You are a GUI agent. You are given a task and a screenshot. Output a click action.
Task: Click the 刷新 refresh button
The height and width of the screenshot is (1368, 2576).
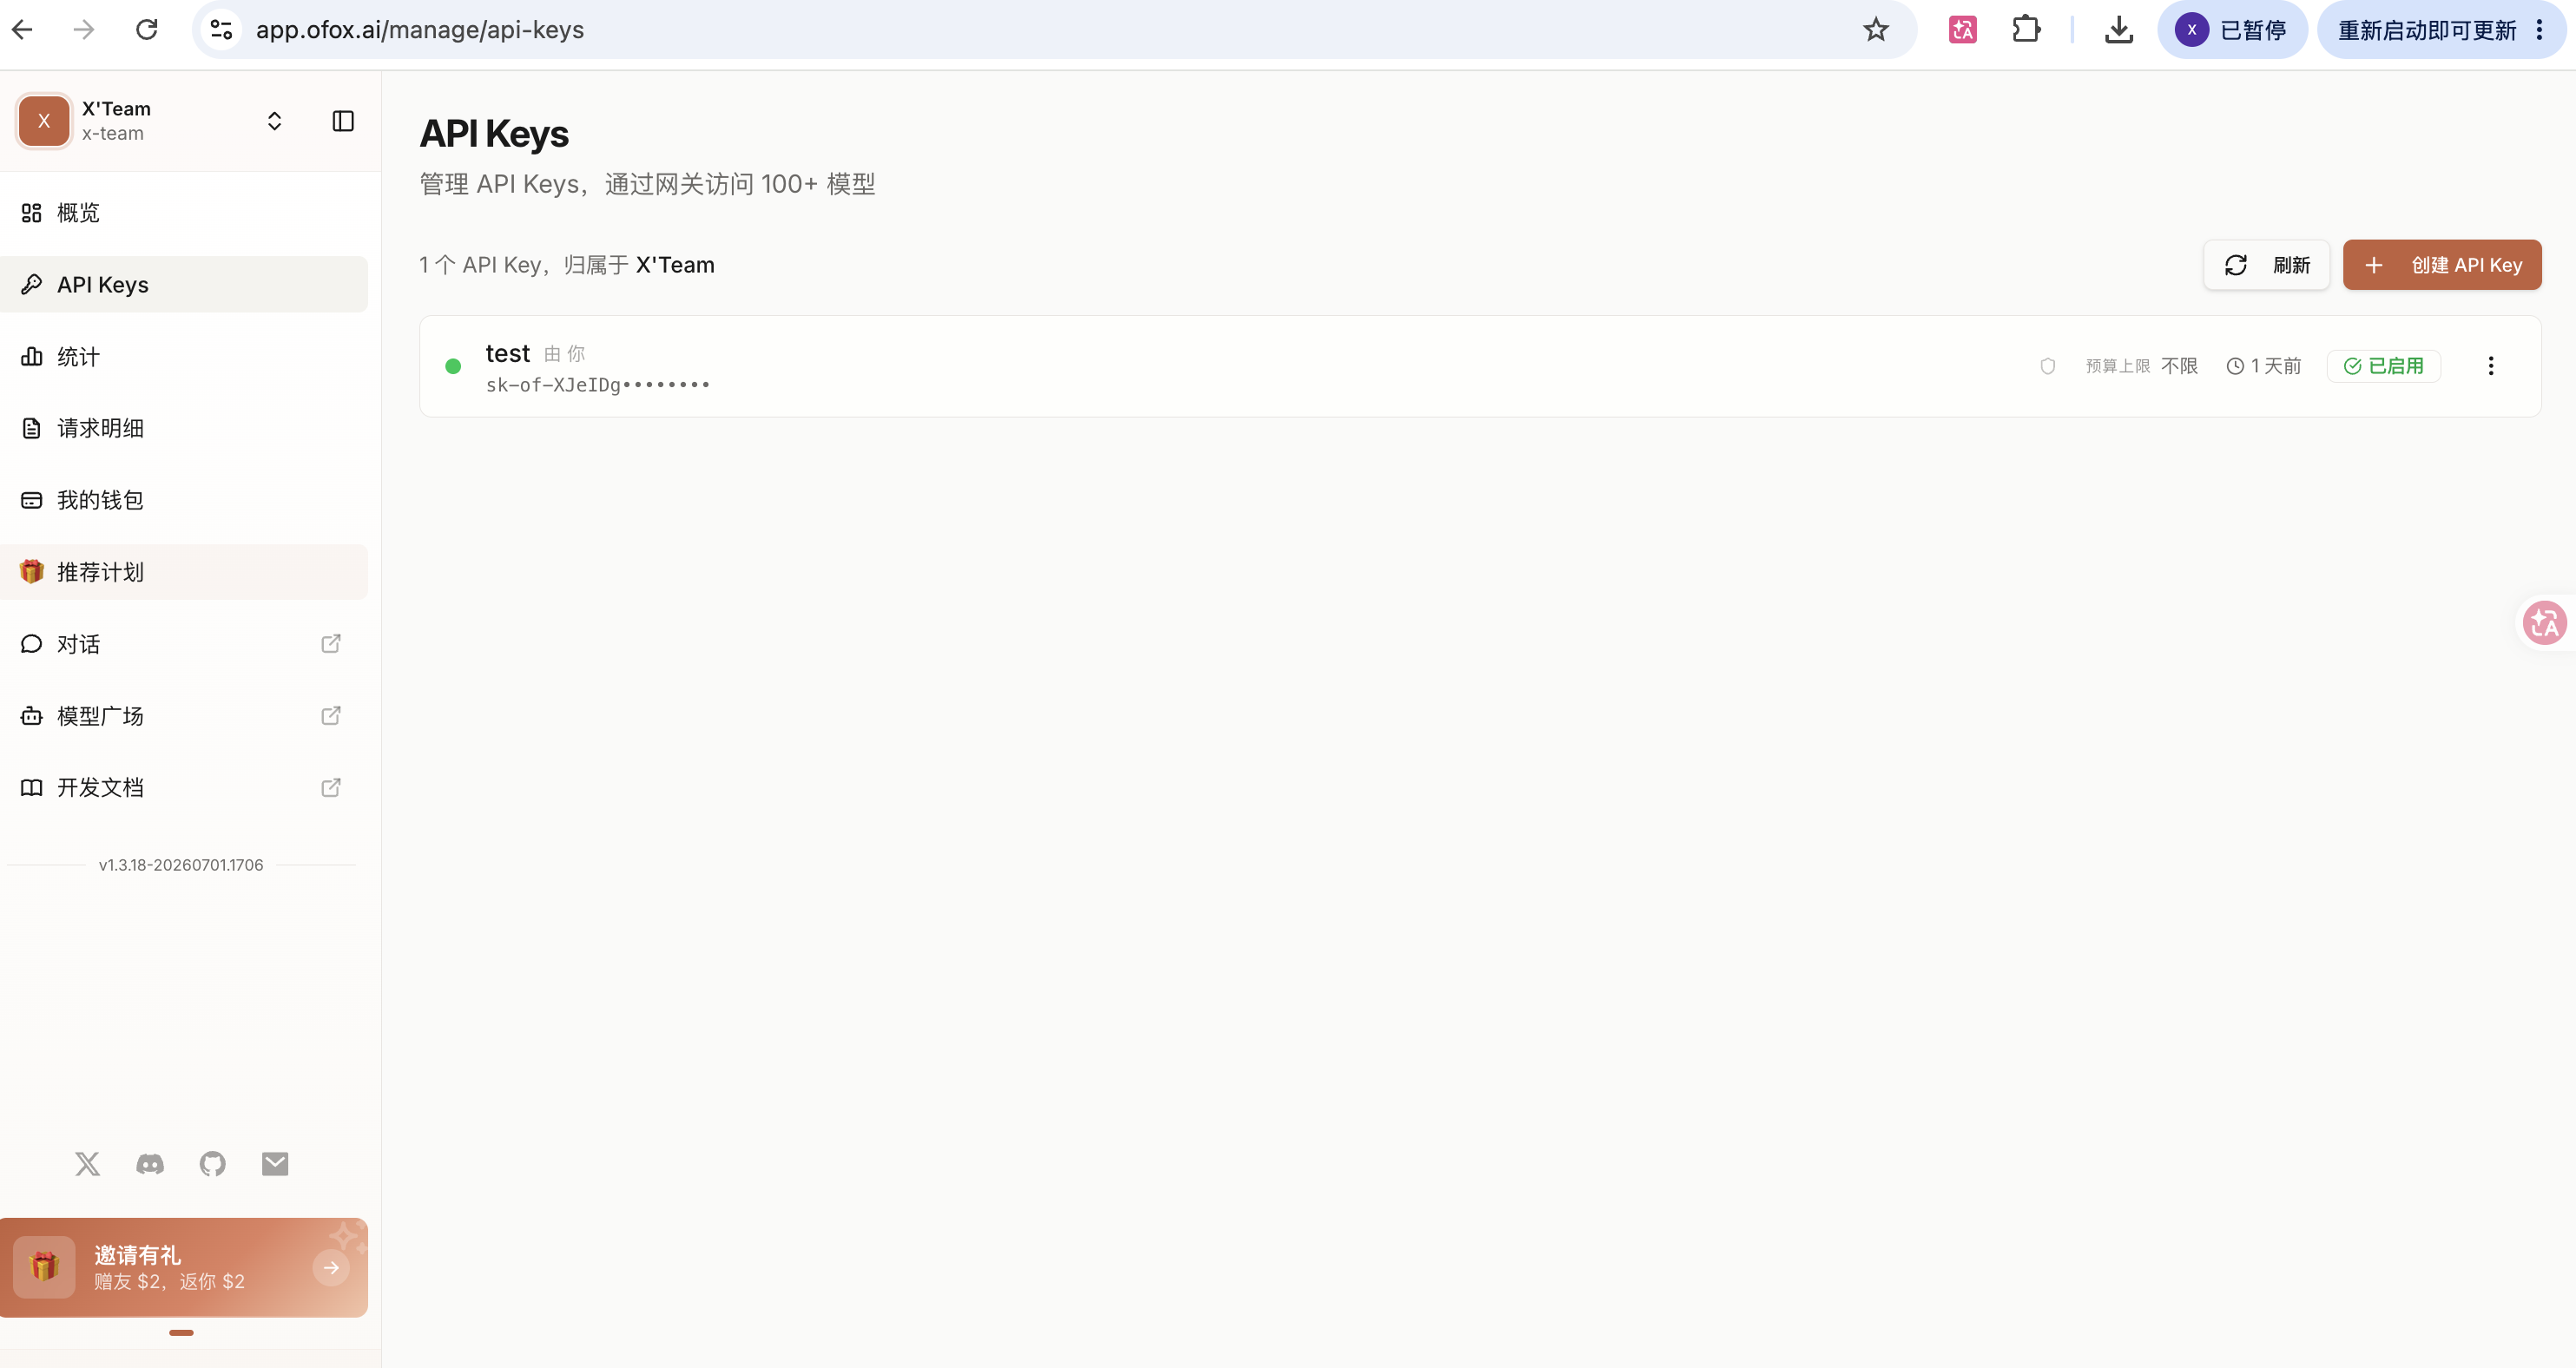pos(2266,265)
